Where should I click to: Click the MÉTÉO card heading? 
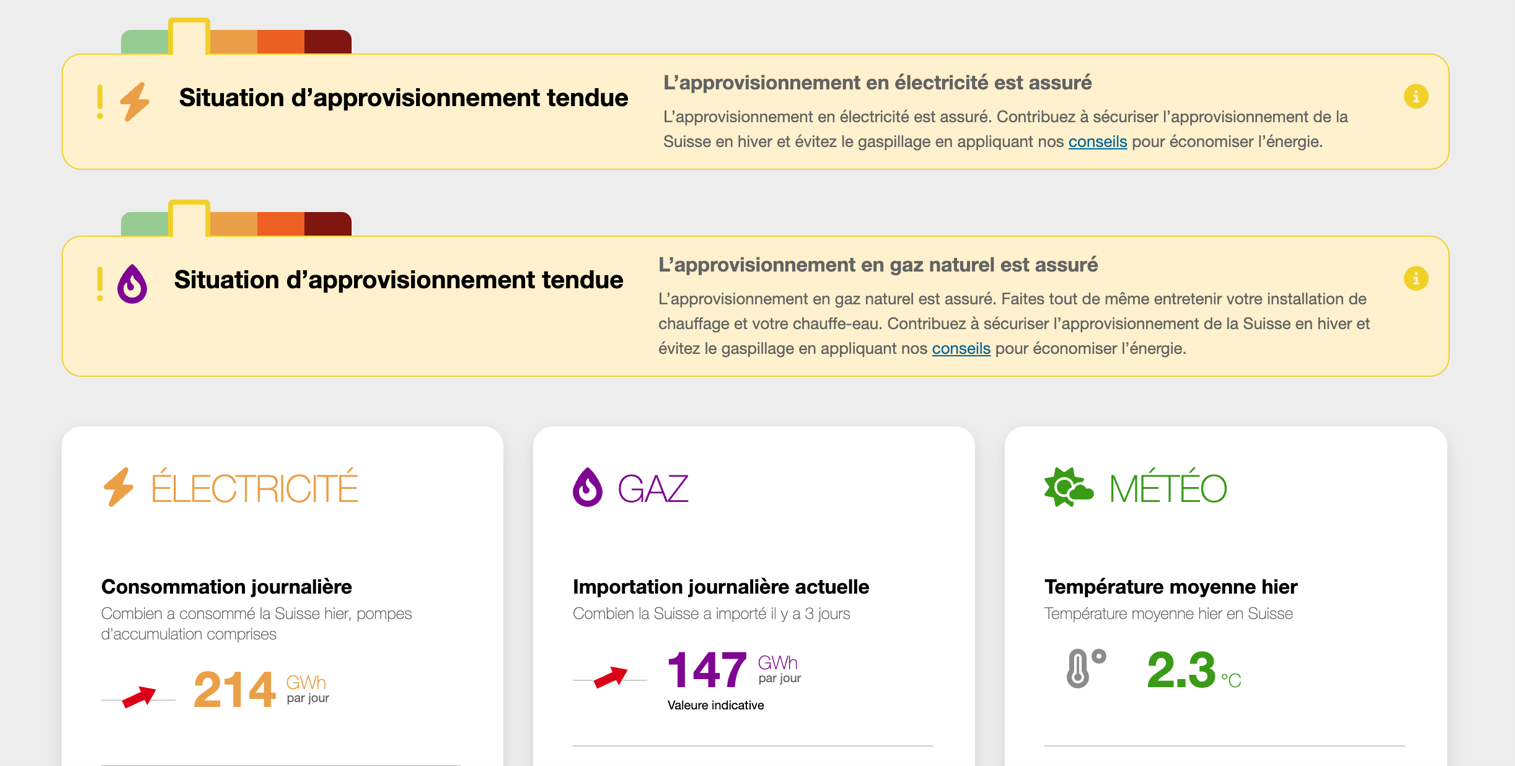click(x=1168, y=488)
